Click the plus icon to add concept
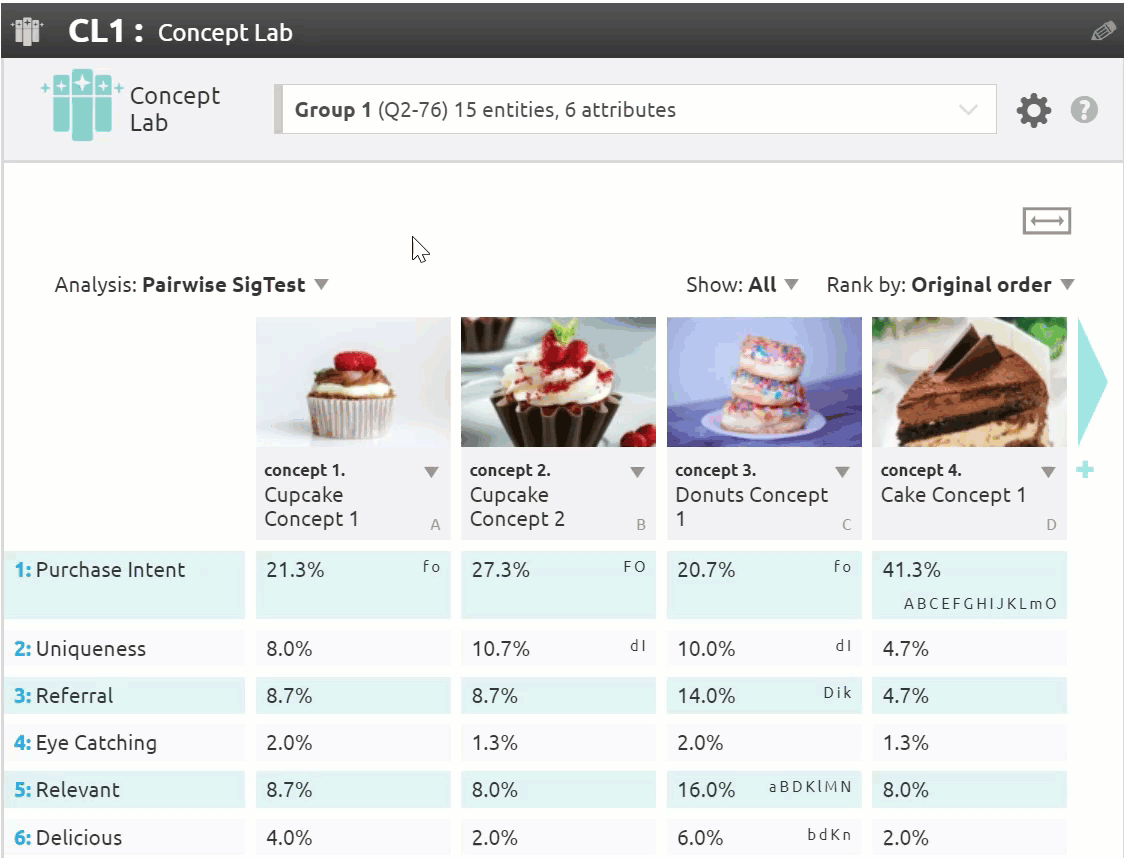 pyautogui.click(x=1085, y=470)
